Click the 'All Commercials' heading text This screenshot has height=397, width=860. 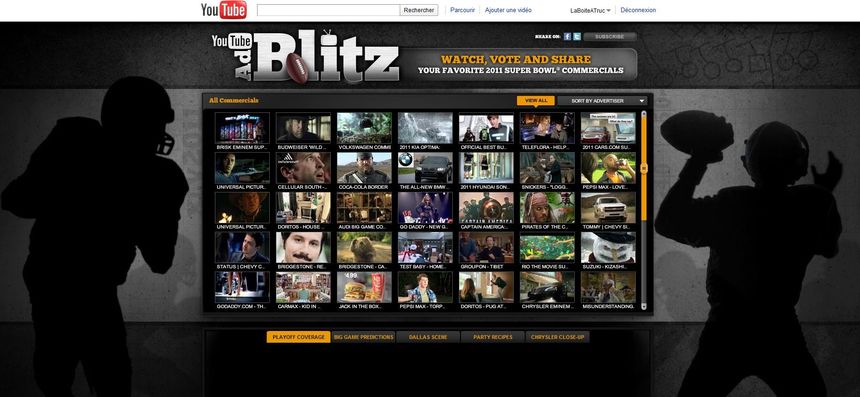pyautogui.click(x=234, y=100)
